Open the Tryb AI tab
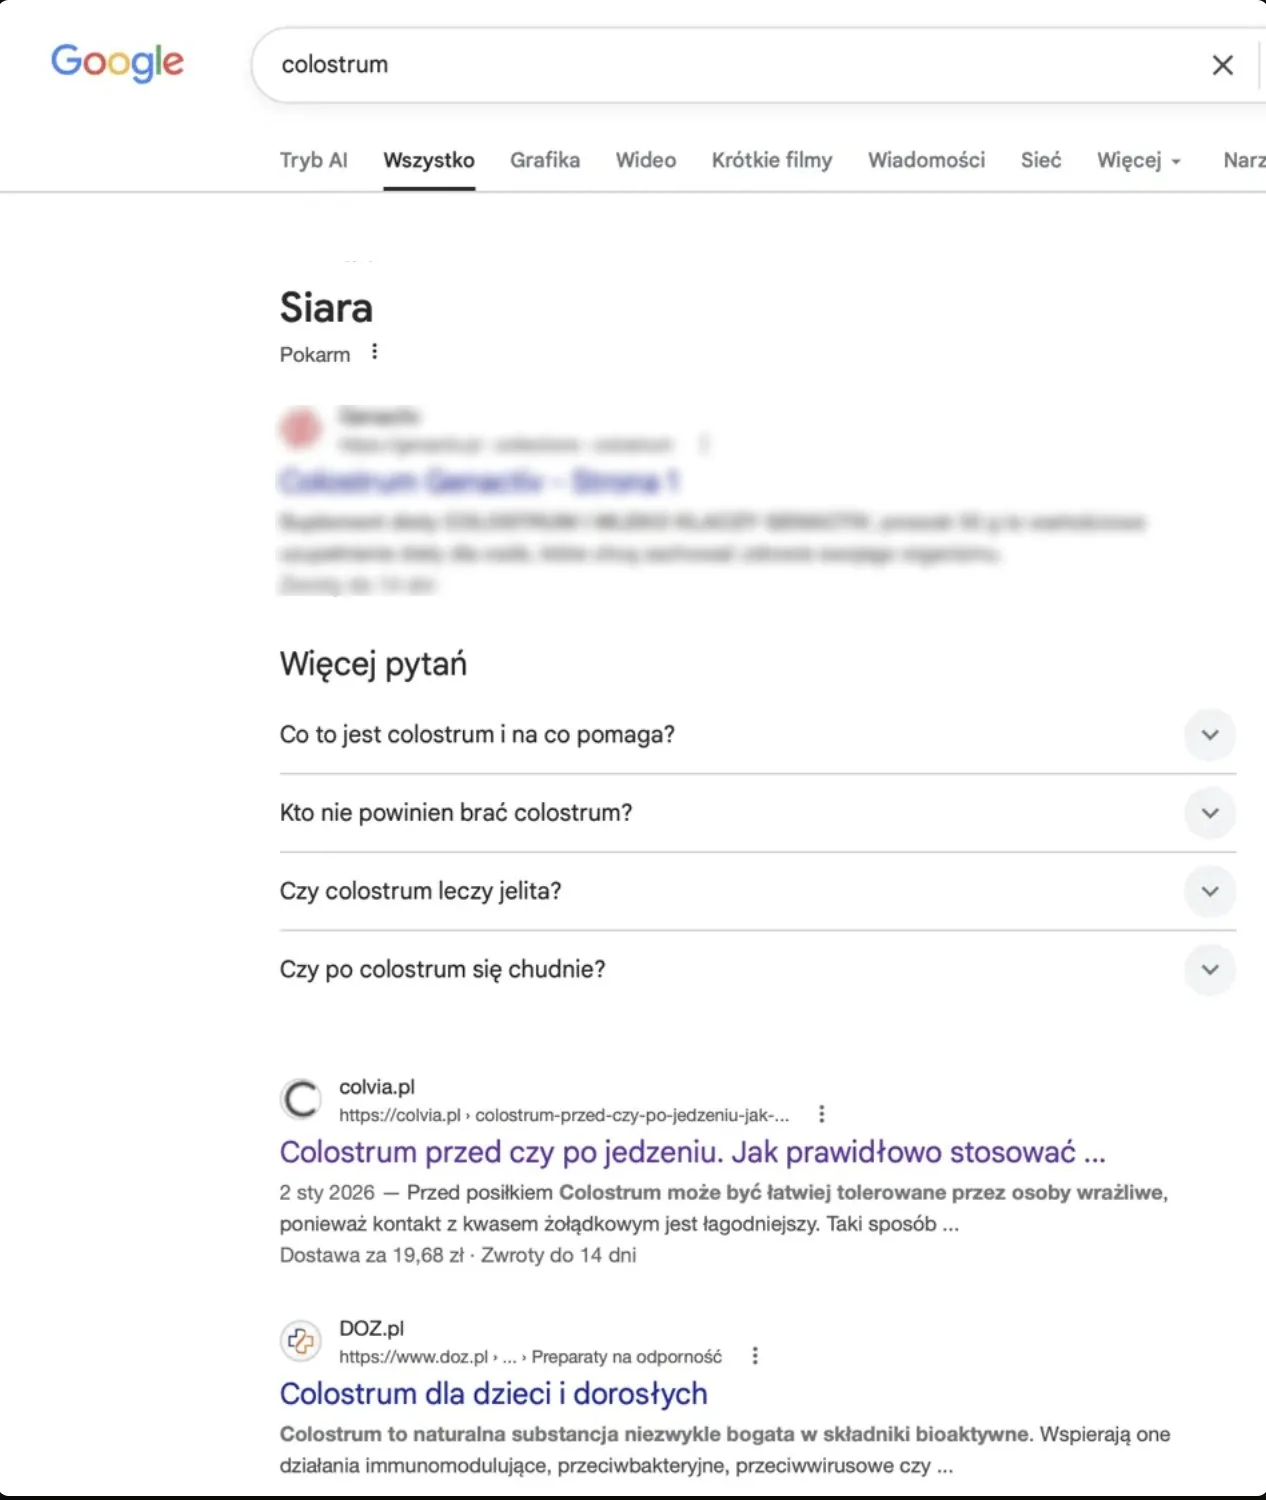 [314, 160]
